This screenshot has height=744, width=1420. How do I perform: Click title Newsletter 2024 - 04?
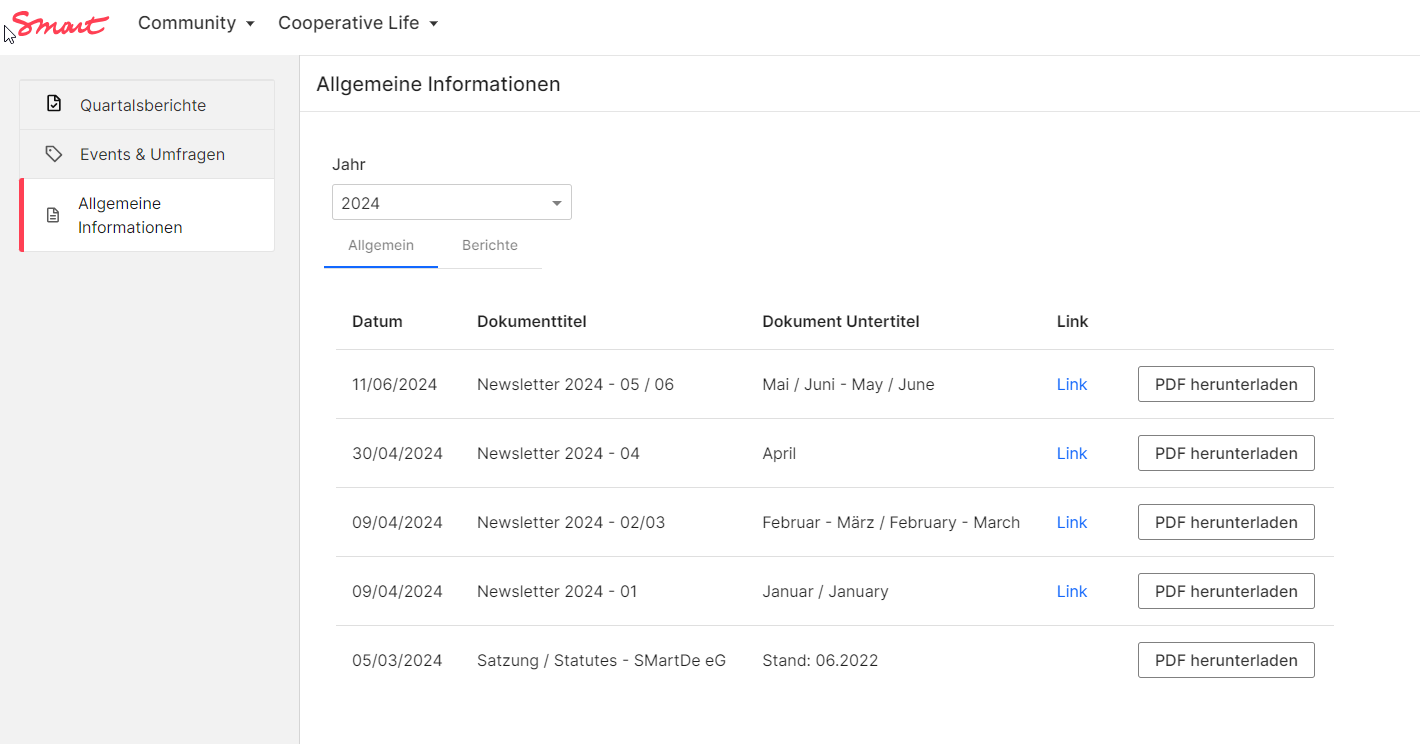click(558, 453)
